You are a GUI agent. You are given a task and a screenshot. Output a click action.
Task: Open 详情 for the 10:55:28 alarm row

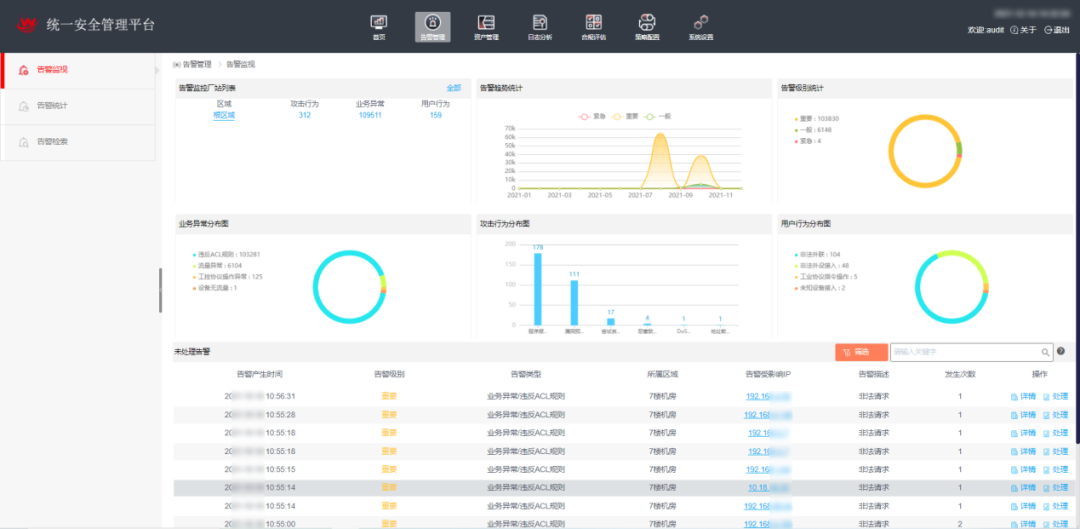click(1023, 415)
